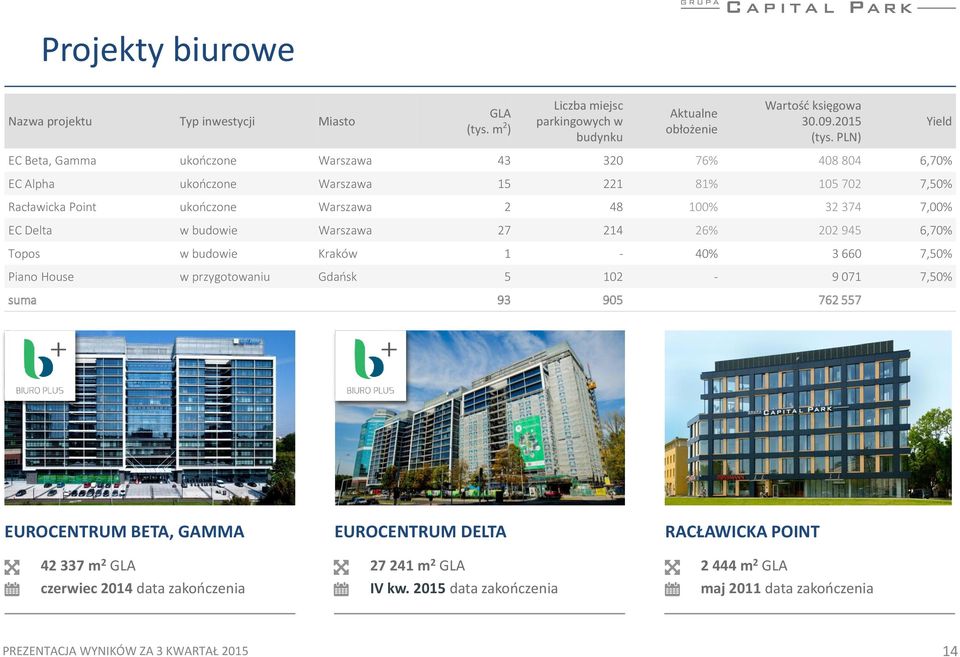The image size is (960, 657).
Task: Click the 2 444 m2 GLA text
Action: (x=744, y=566)
